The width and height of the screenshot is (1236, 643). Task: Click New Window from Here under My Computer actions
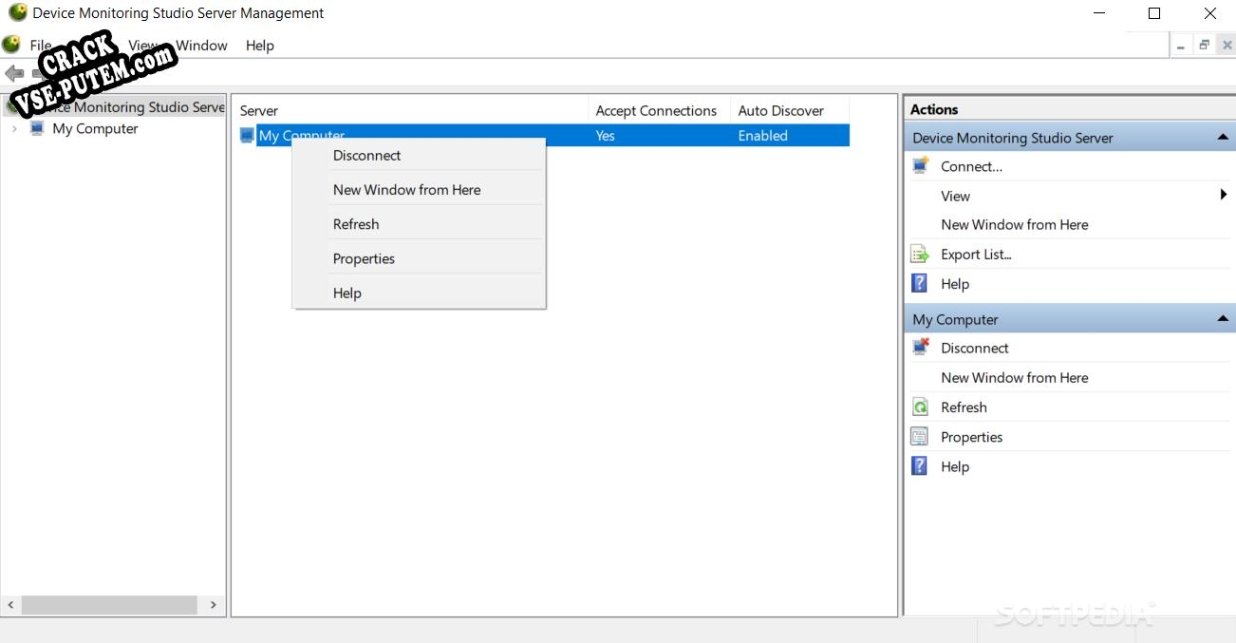tap(1014, 378)
